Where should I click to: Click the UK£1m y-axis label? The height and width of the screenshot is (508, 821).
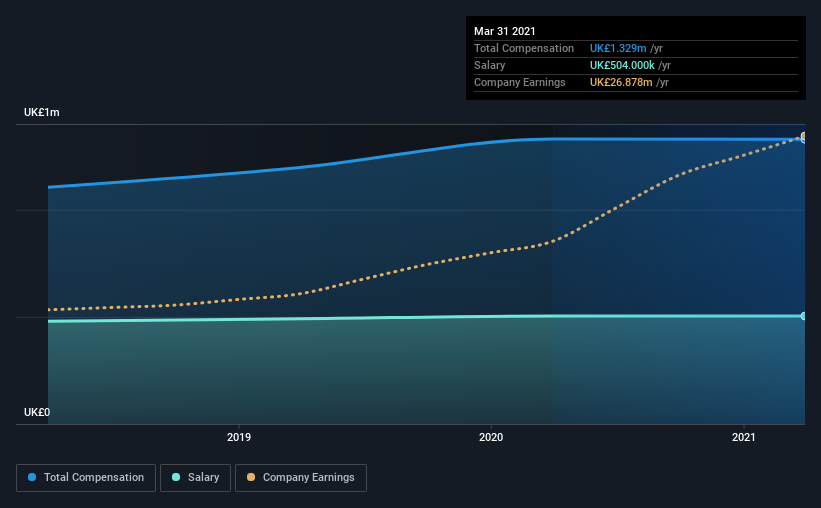click(x=42, y=113)
